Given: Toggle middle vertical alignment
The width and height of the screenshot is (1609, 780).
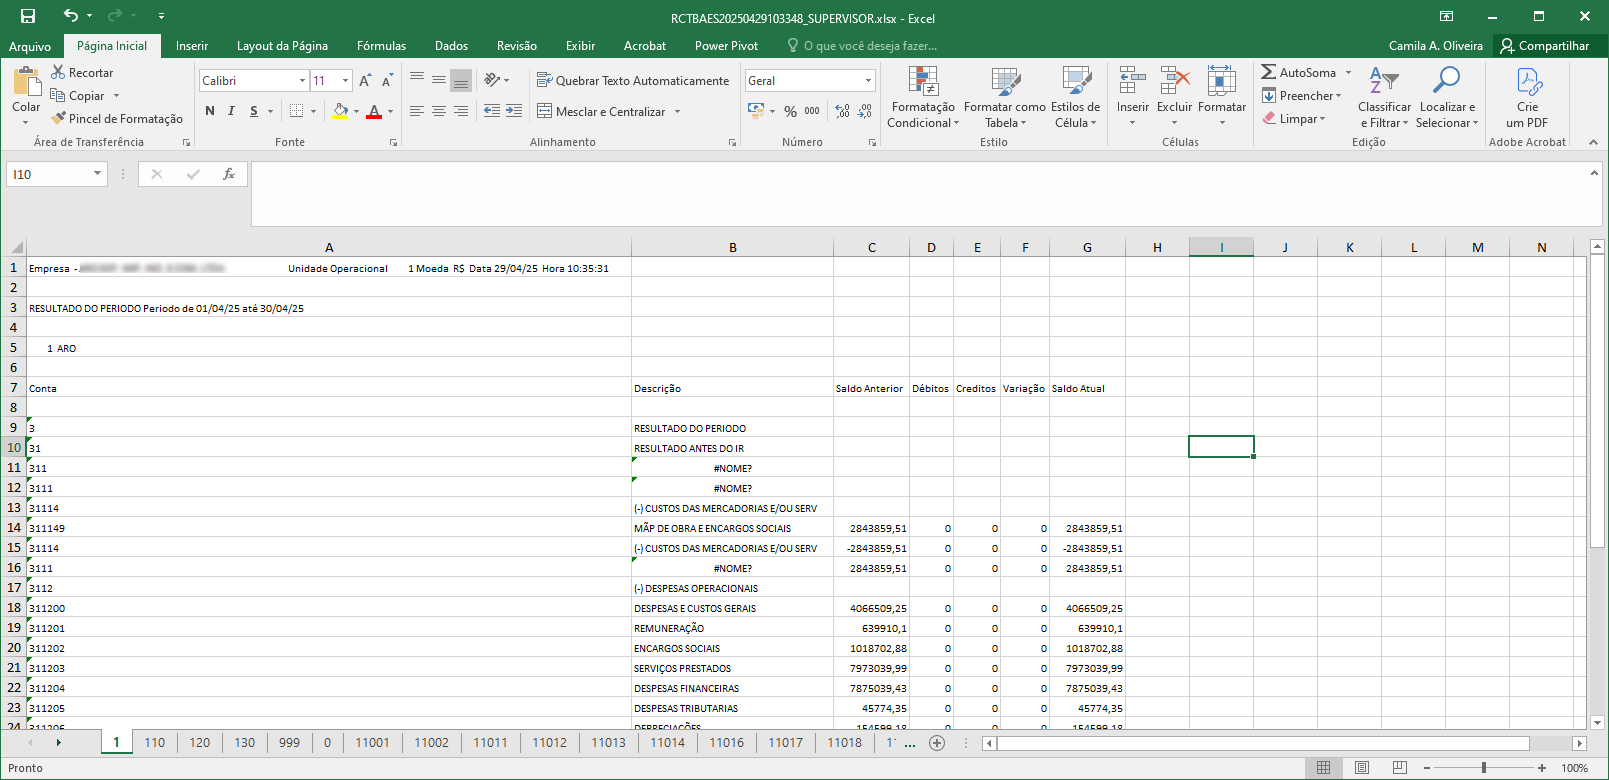Looking at the screenshot, I should (x=439, y=80).
